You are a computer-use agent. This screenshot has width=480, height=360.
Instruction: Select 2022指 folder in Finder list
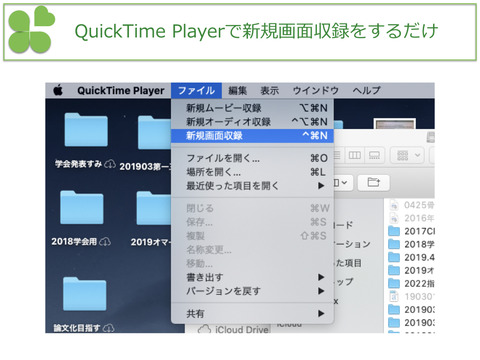click(412, 284)
